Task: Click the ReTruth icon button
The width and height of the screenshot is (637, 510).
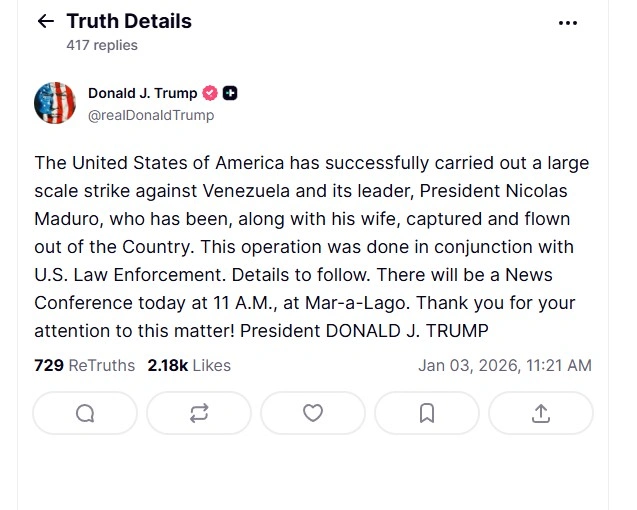Action: [x=199, y=413]
